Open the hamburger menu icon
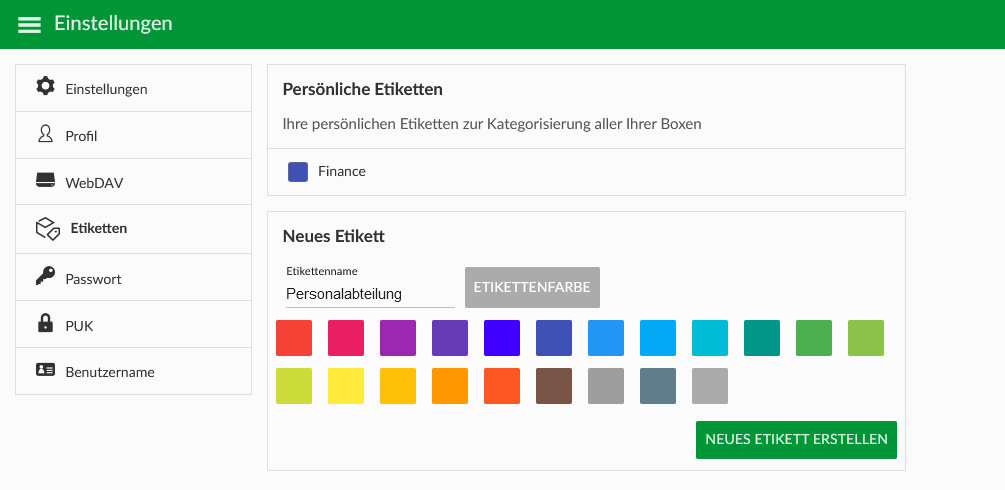The width and height of the screenshot is (1005, 490). click(x=29, y=24)
